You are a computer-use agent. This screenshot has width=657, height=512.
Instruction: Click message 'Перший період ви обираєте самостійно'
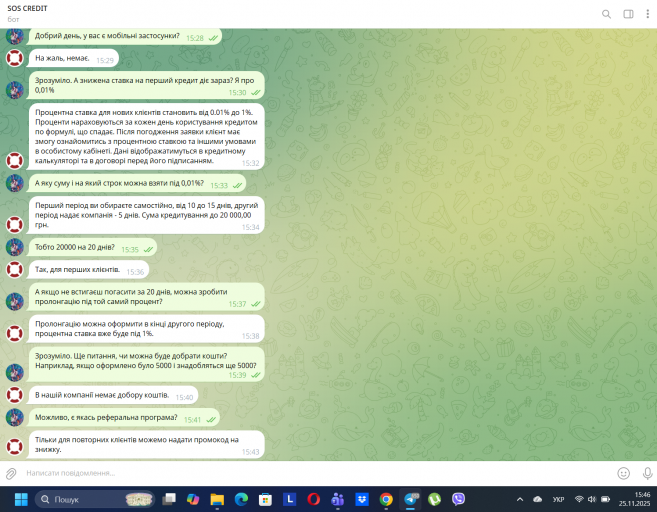tap(146, 215)
